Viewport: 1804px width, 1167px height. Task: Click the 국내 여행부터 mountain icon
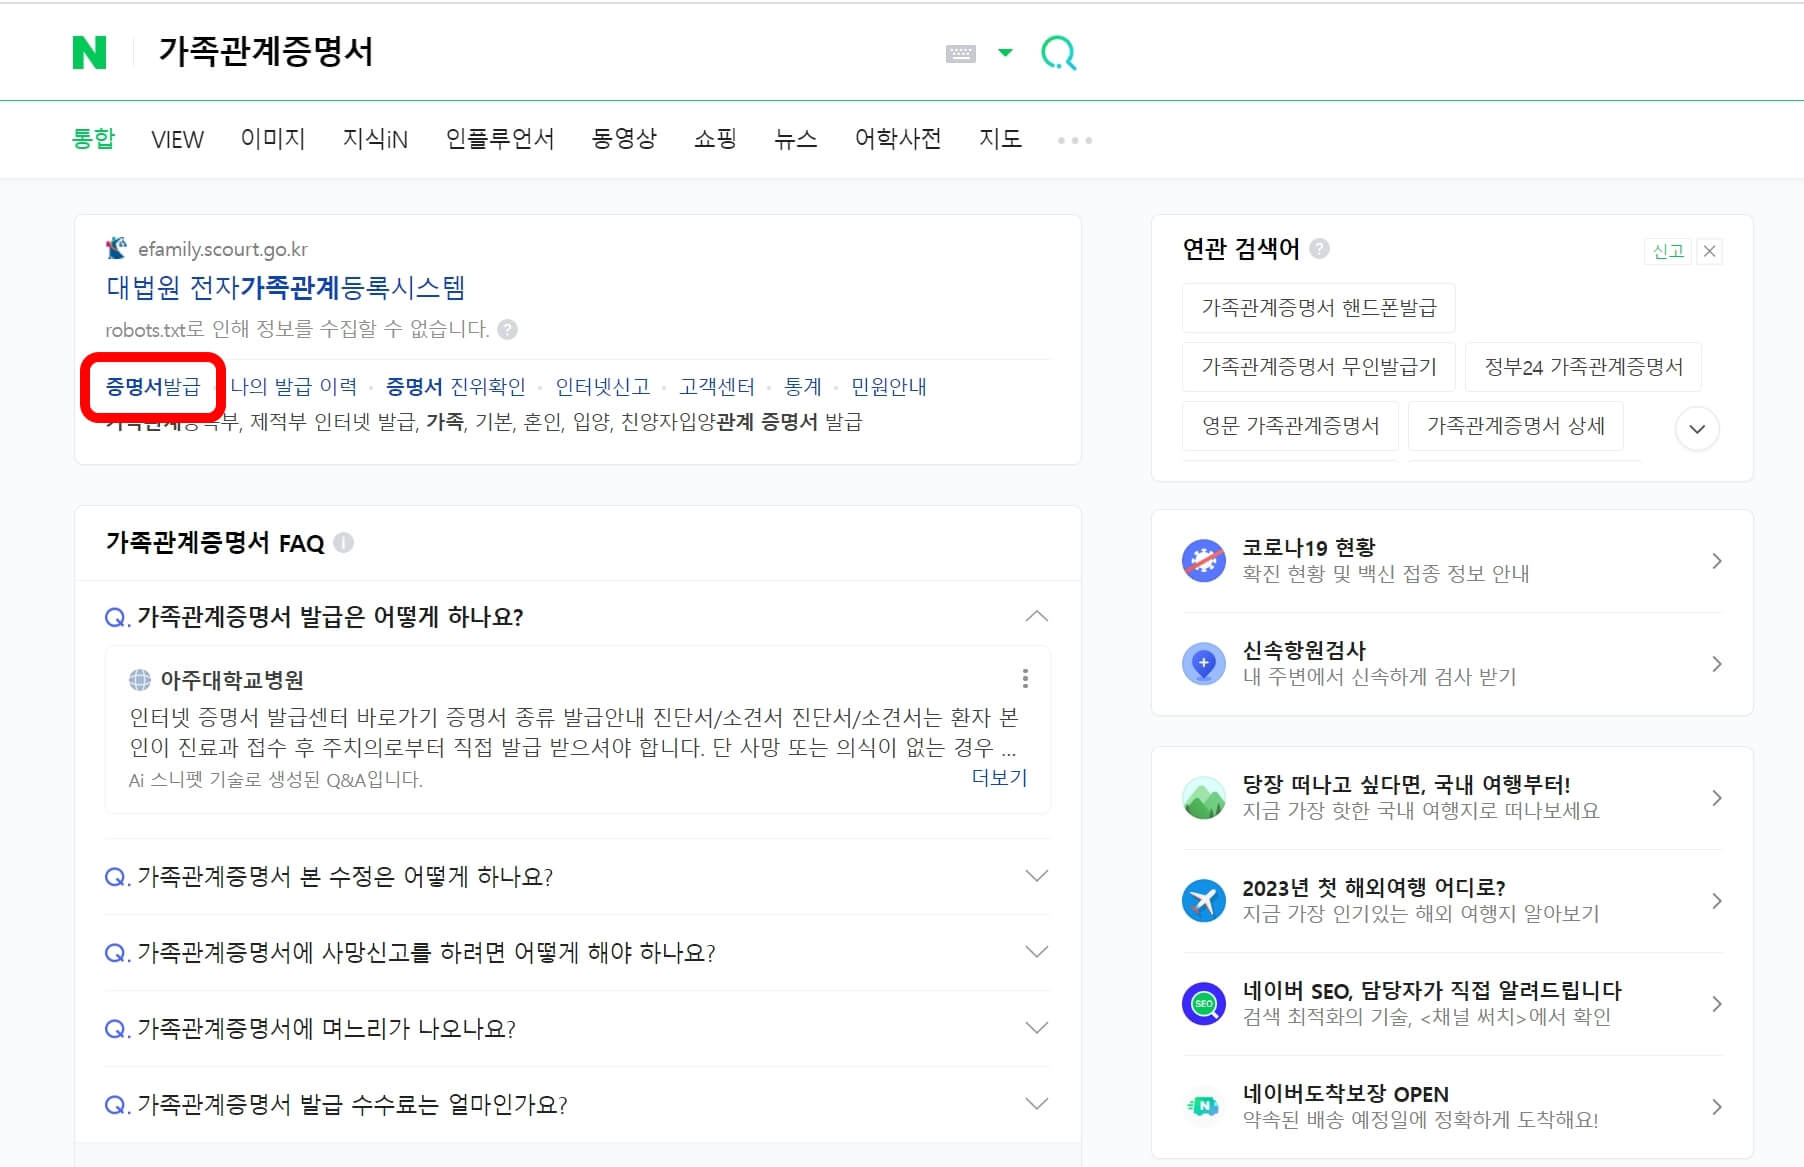click(1204, 798)
